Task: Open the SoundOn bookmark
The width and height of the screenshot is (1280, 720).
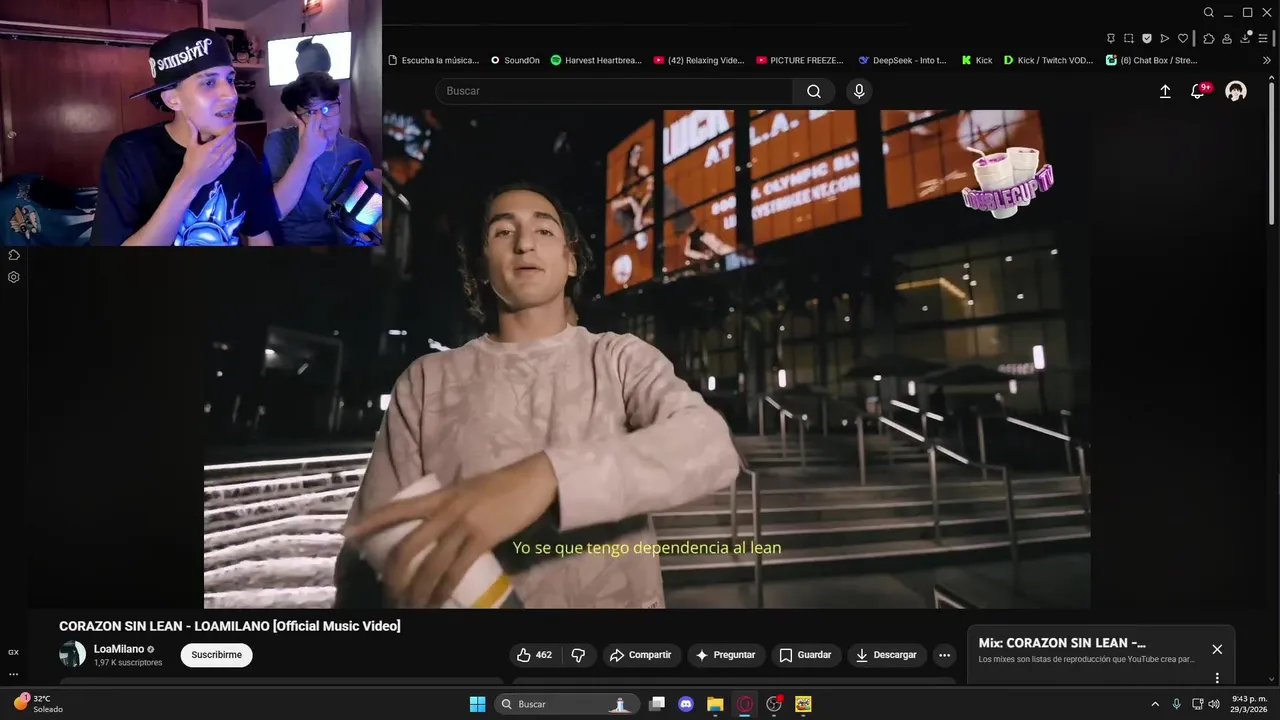Action: coord(515,60)
